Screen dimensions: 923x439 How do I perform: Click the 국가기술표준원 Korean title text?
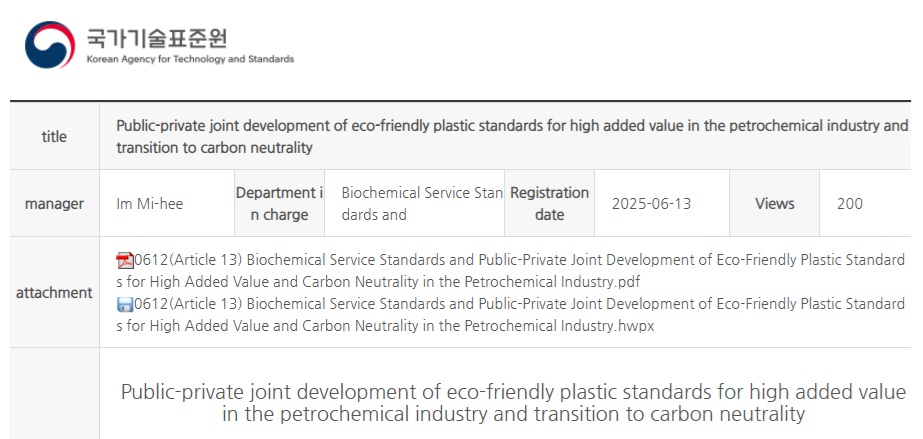(157, 38)
